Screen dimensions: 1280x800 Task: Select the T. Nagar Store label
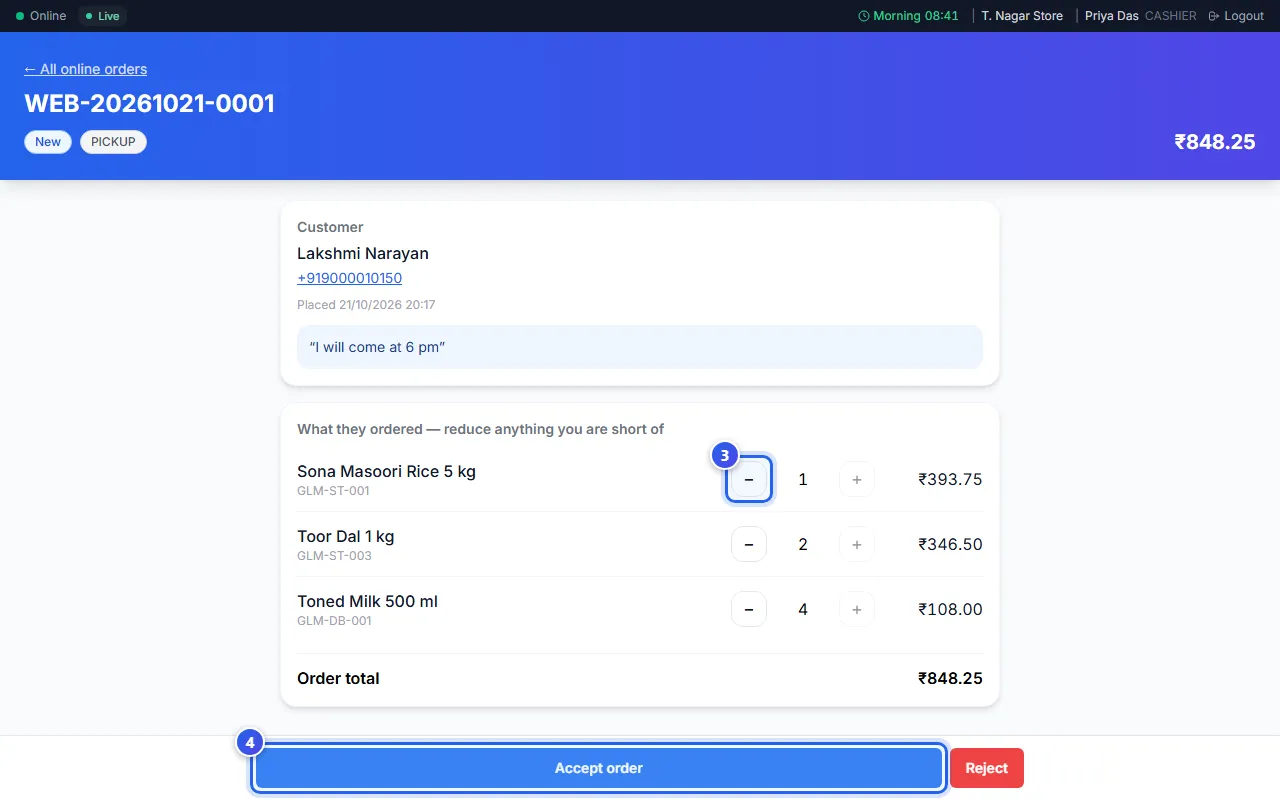coord(1022,16)
